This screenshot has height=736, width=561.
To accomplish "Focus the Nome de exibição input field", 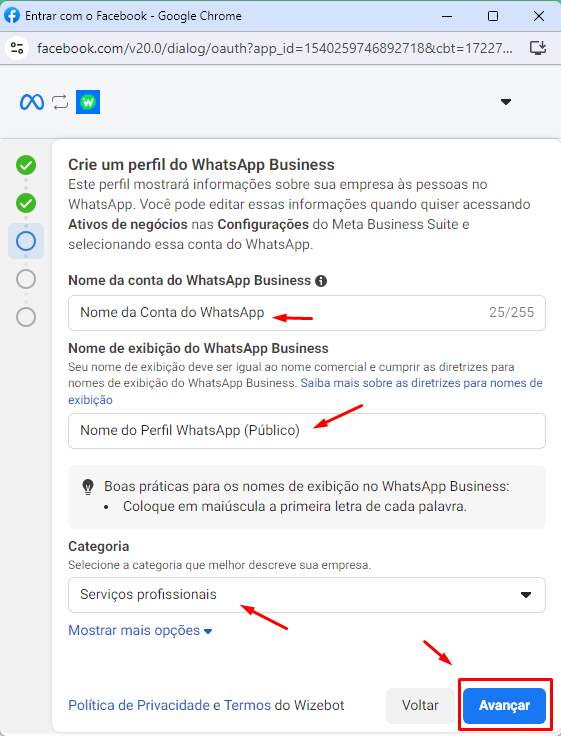I will [x=307, y=430].
